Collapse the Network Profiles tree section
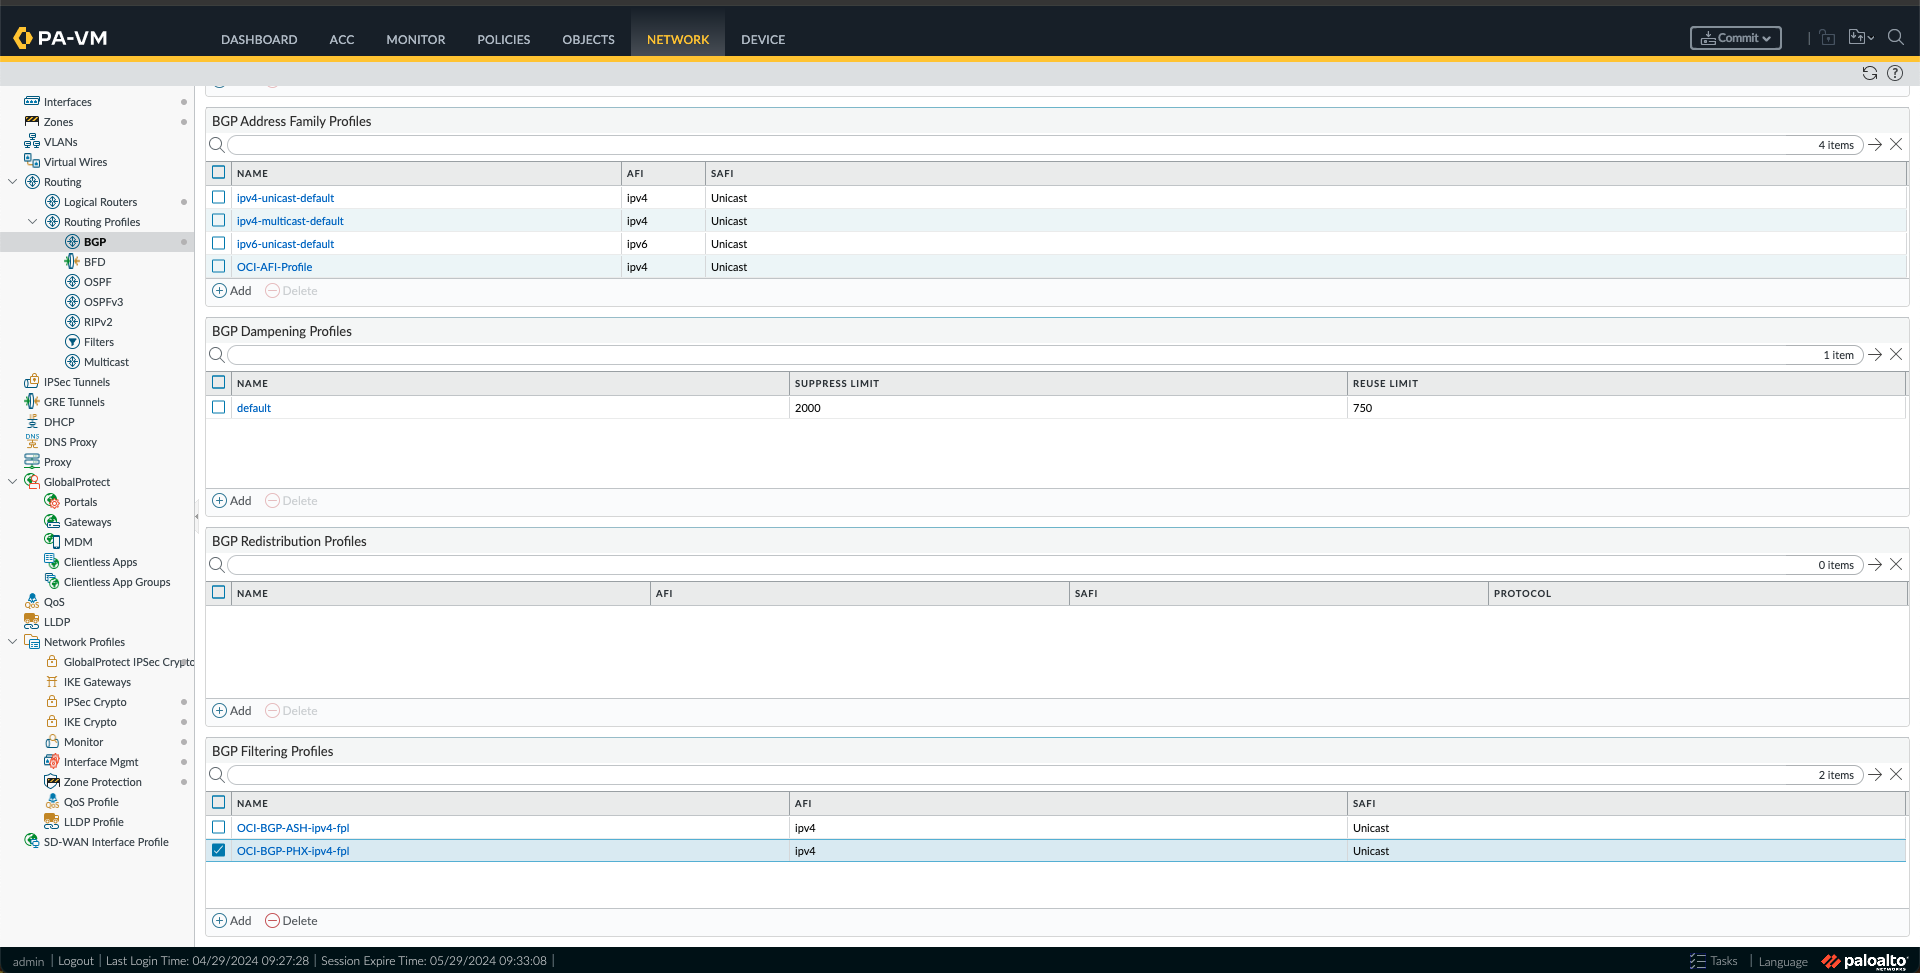This screenshot has height=973, width=1920. pyautogui.click(x=13, y=641)
